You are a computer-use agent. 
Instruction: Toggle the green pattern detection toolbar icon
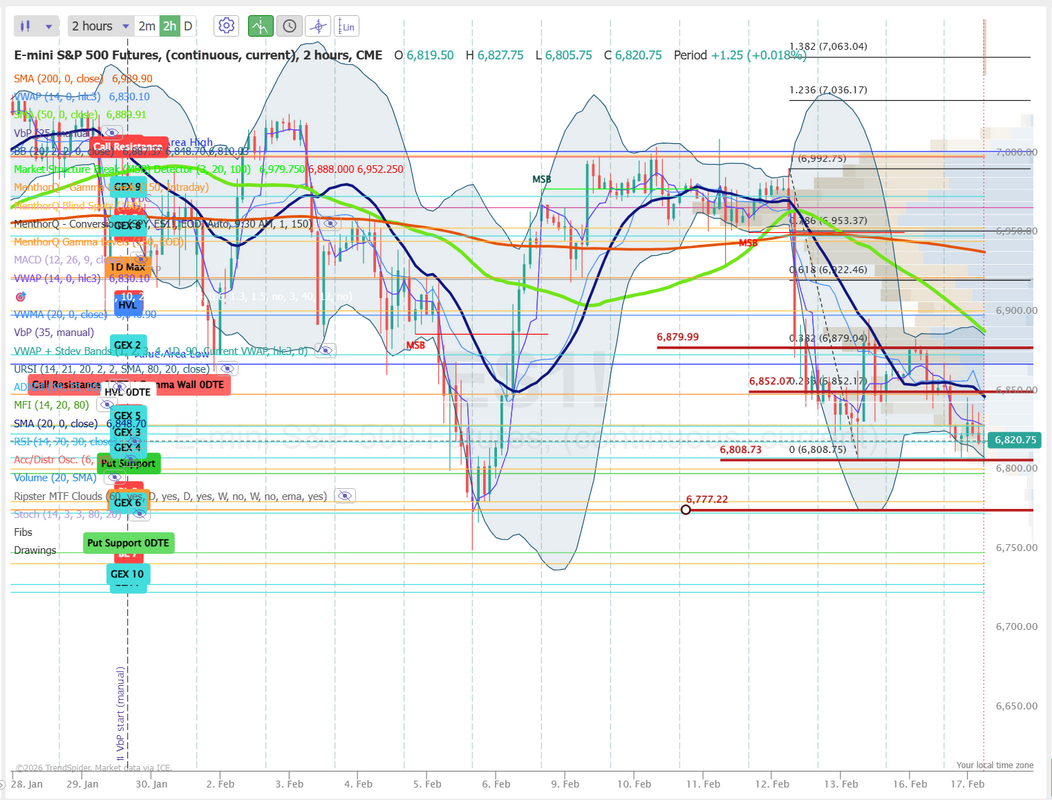pyautogui.click(x=260, y=26)
